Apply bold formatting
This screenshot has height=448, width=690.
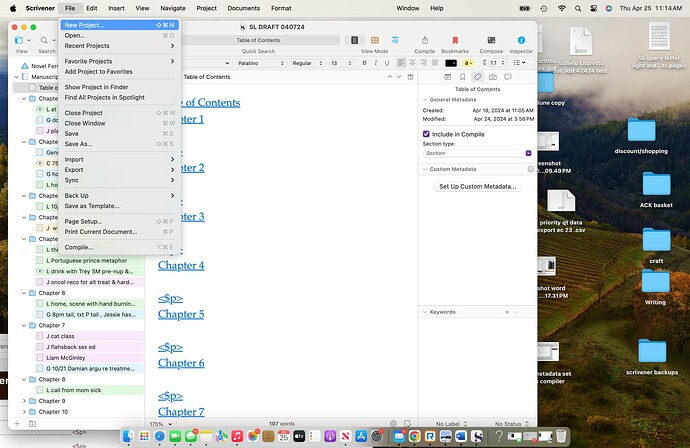(x=364, y=63)
